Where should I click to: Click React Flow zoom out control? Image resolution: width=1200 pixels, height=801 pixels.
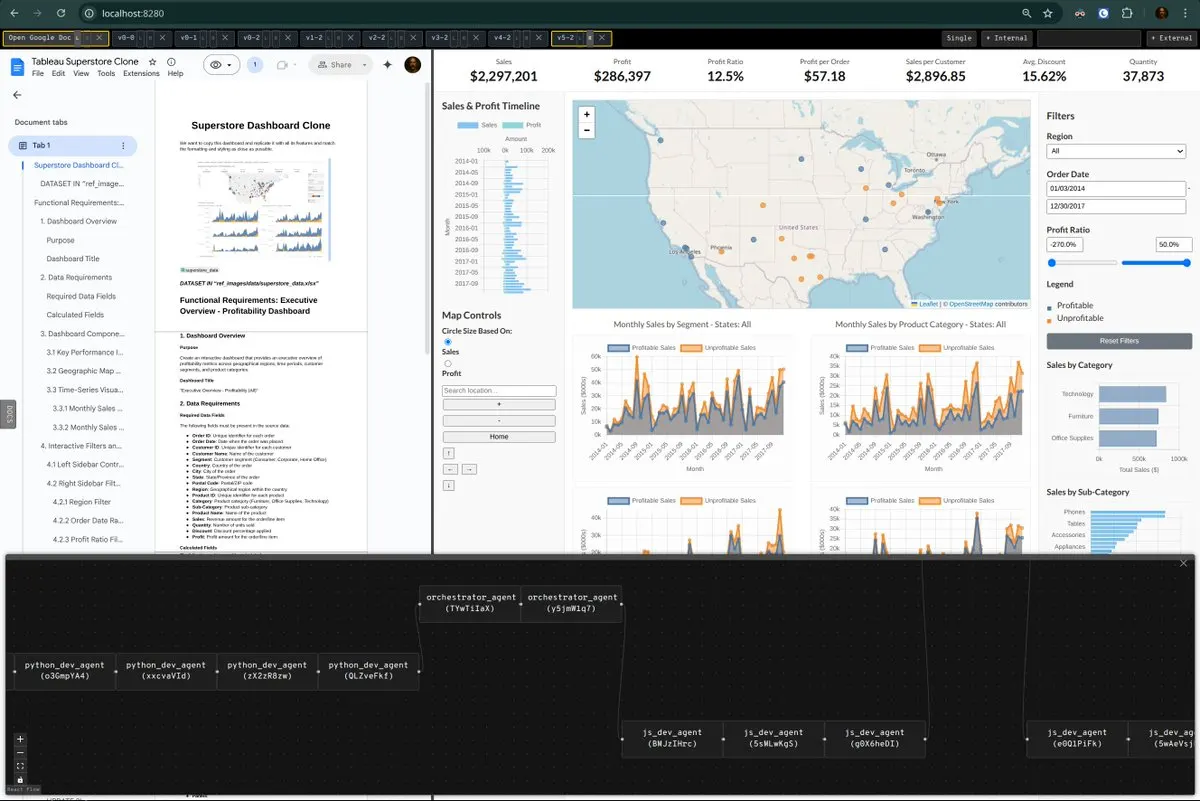(x=20, y=752)
